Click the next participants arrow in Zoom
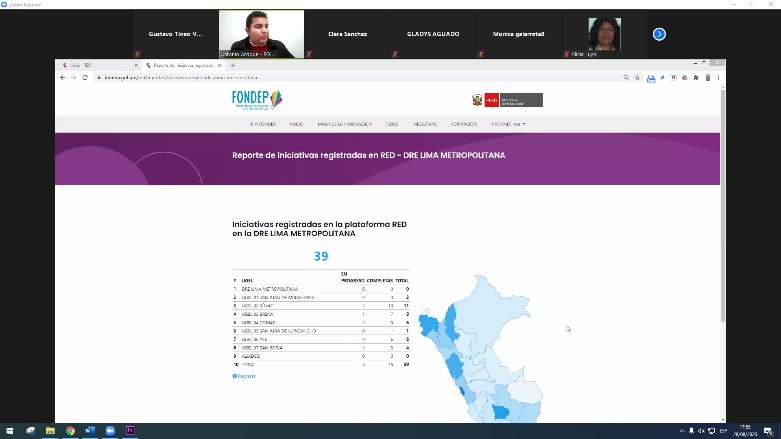781x439 pixels. pos(659,34)
